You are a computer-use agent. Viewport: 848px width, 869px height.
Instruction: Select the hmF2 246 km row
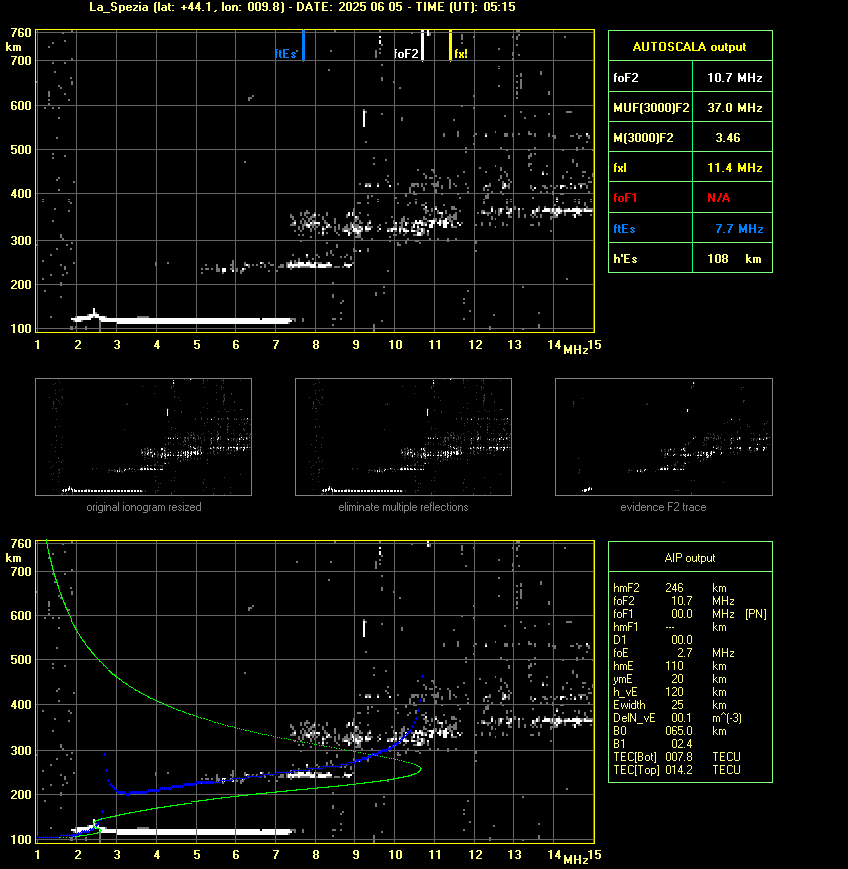(x=670, y=587)
